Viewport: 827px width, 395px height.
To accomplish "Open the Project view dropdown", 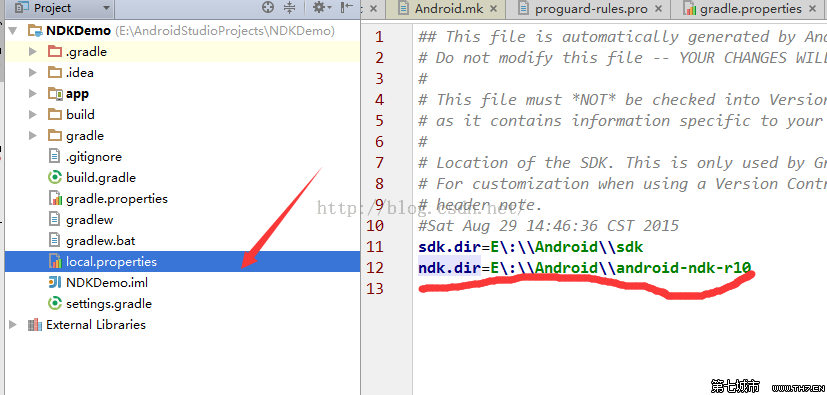I will point(63,8).
